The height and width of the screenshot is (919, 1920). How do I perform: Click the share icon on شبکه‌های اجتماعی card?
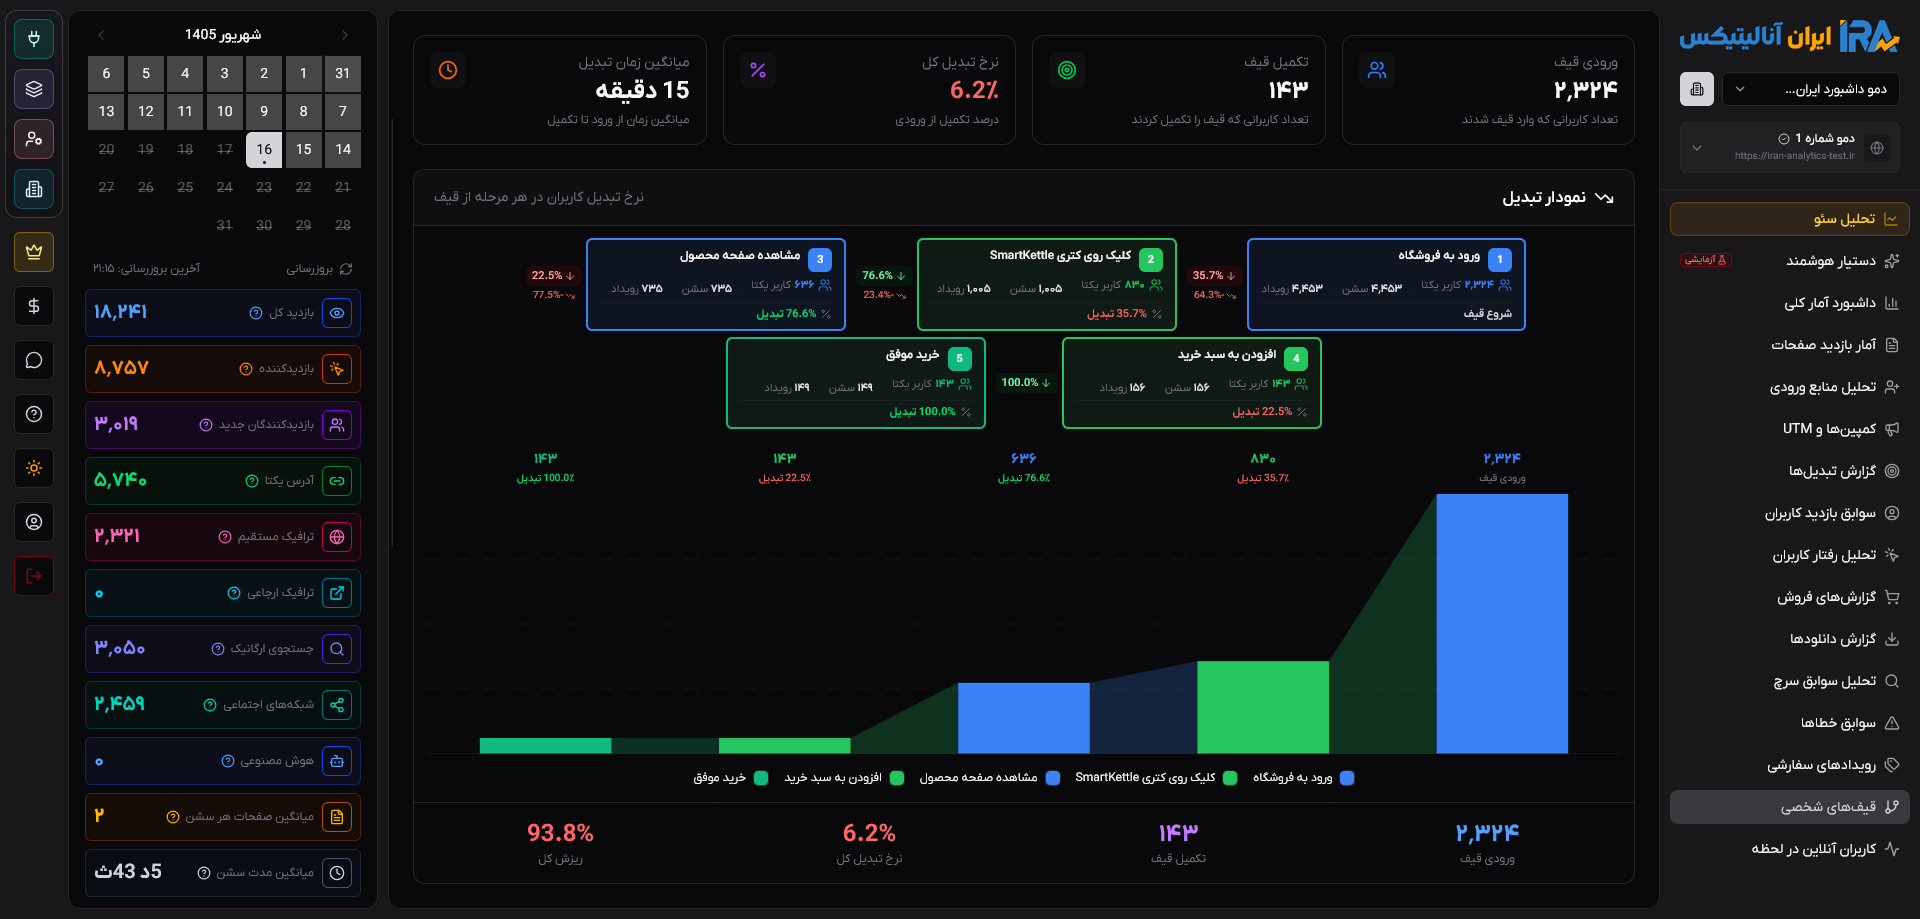coord(338,705)
